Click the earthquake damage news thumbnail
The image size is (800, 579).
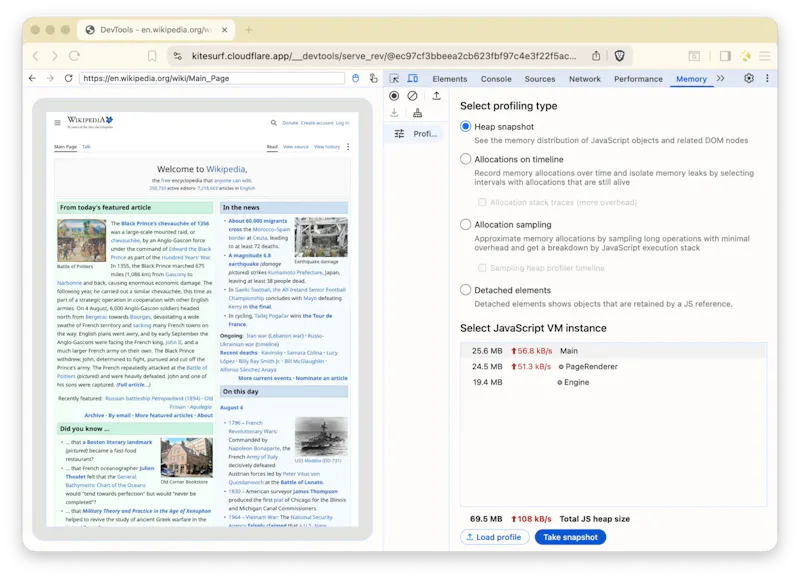tap(321, 237)
